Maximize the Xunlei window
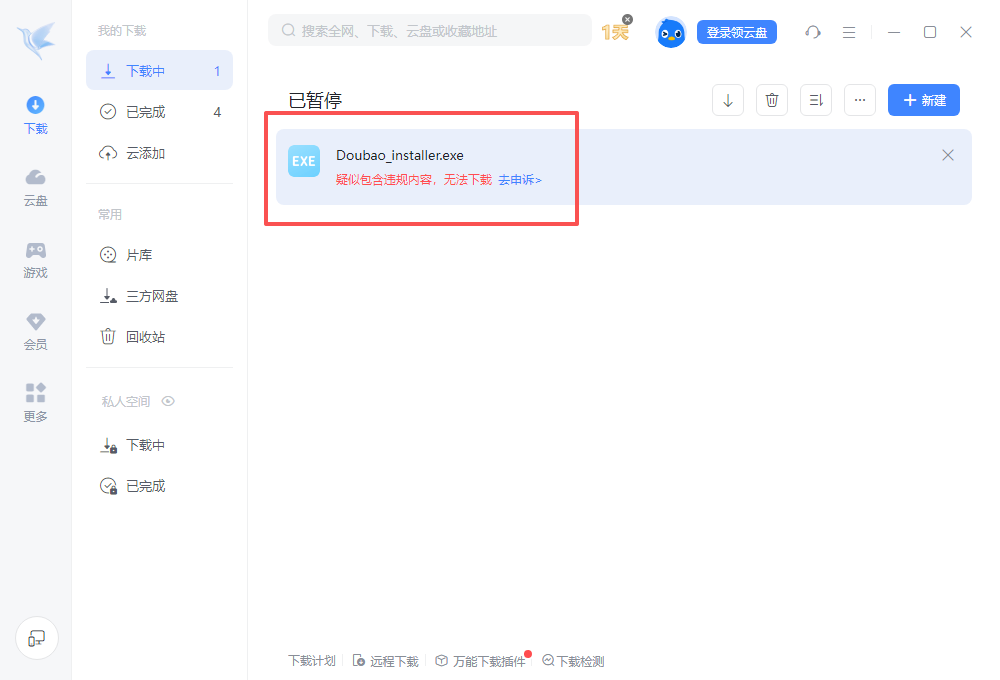 click(930, 32)
